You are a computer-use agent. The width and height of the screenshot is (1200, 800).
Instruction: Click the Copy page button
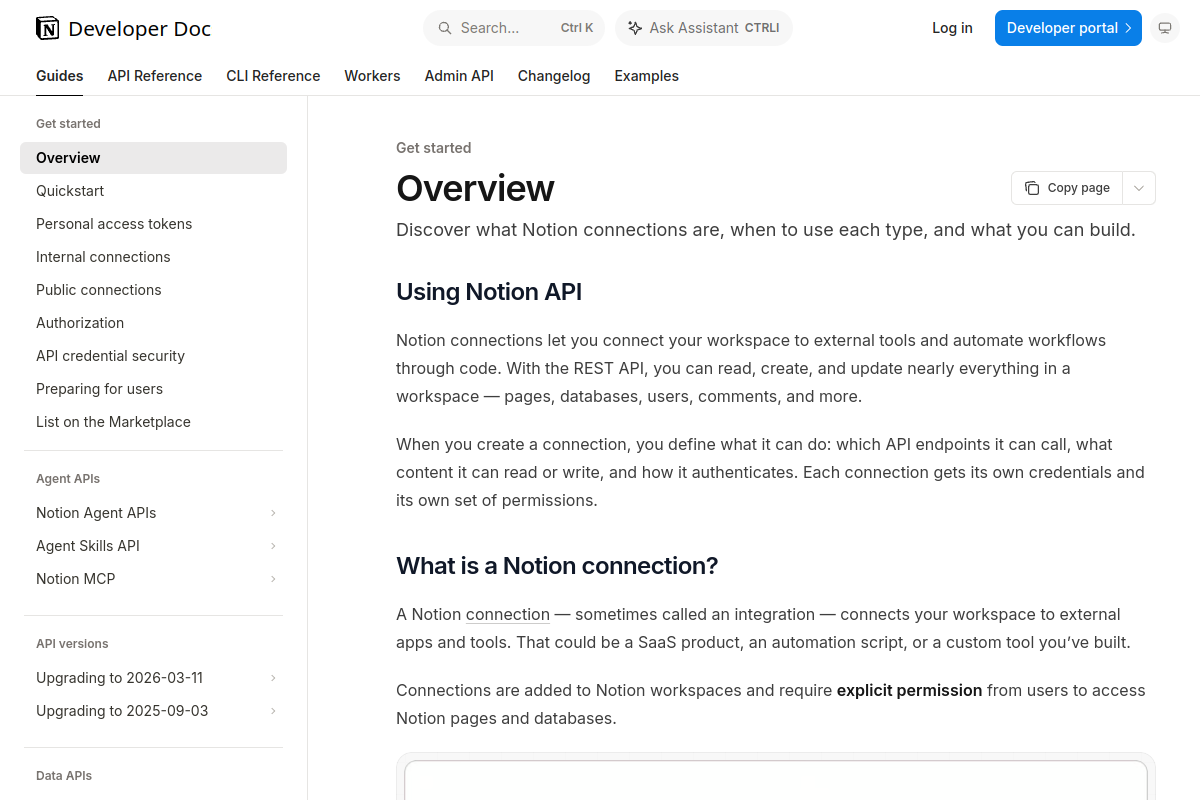click(x=1068, y=188)
